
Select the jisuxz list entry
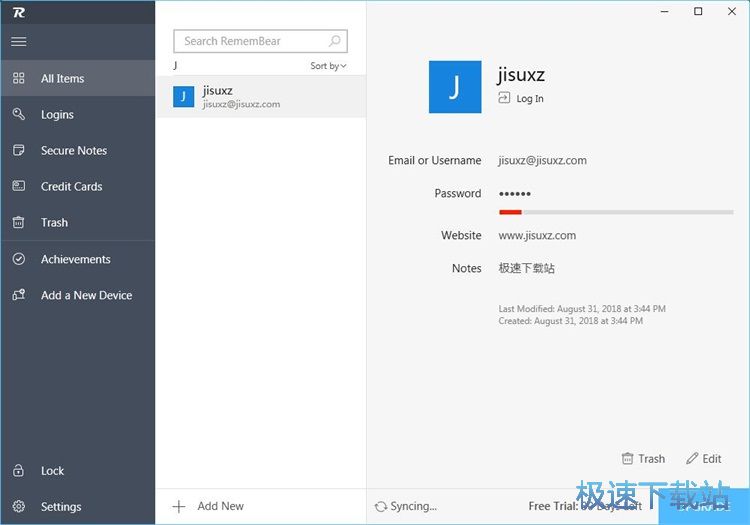tap(261, 97)
